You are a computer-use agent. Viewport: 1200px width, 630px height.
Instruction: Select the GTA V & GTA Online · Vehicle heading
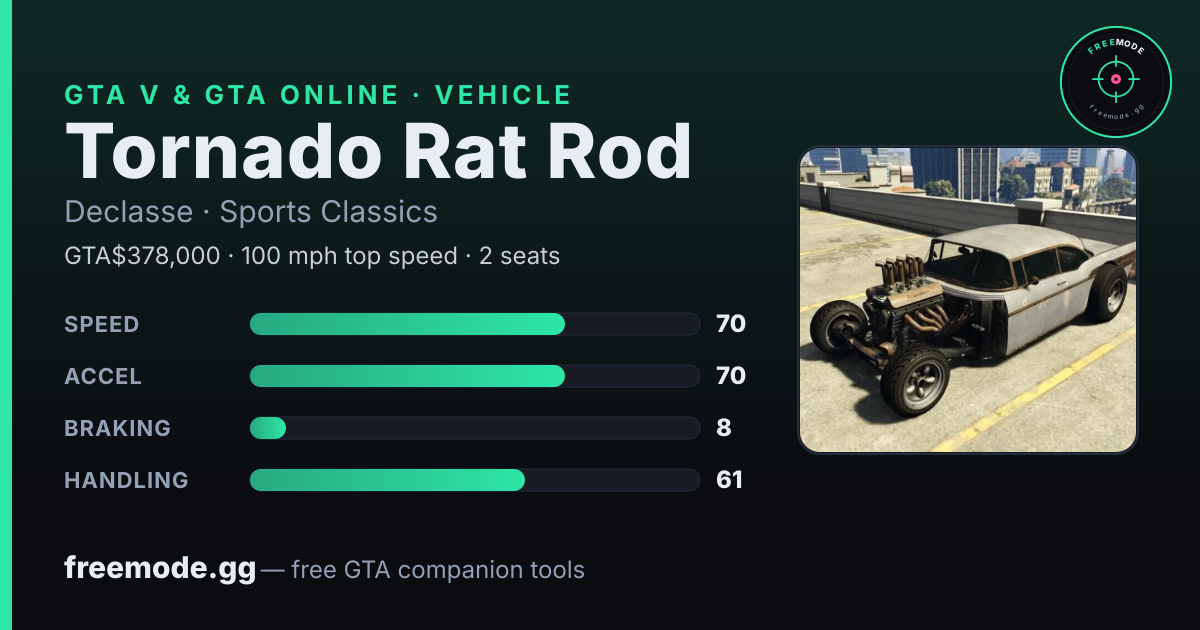(x=318, y=95)
